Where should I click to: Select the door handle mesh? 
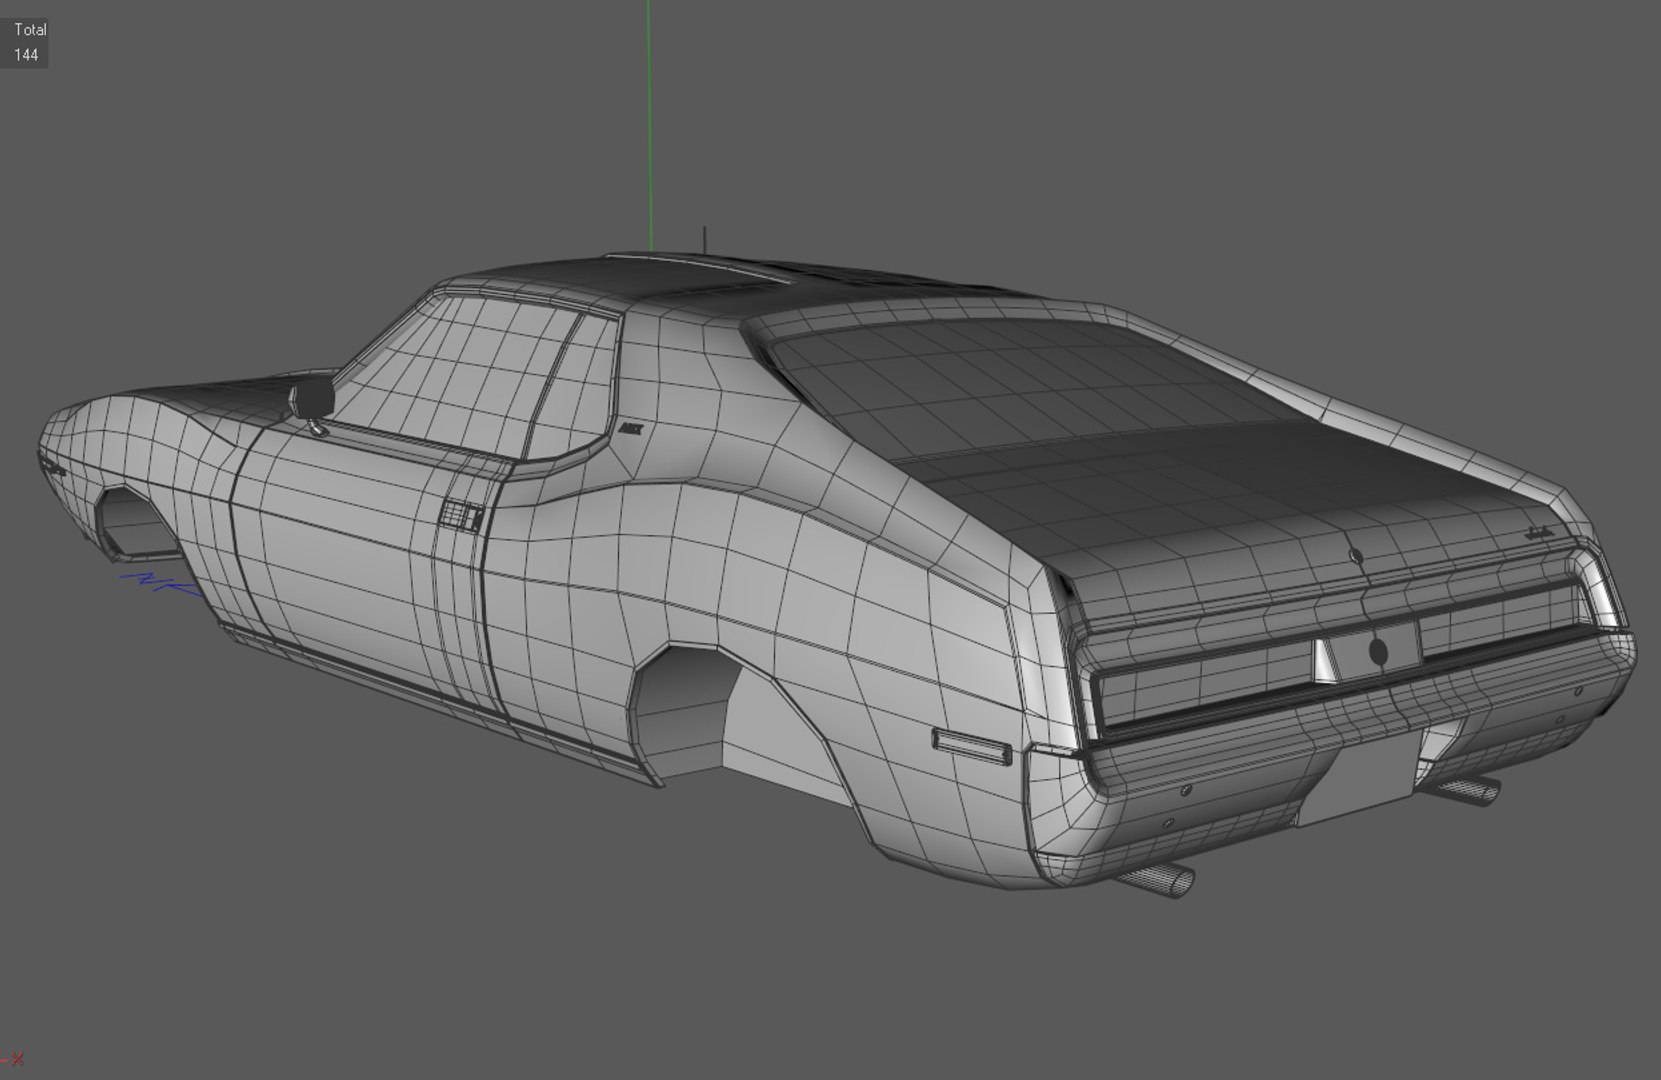tap(462, 515)
